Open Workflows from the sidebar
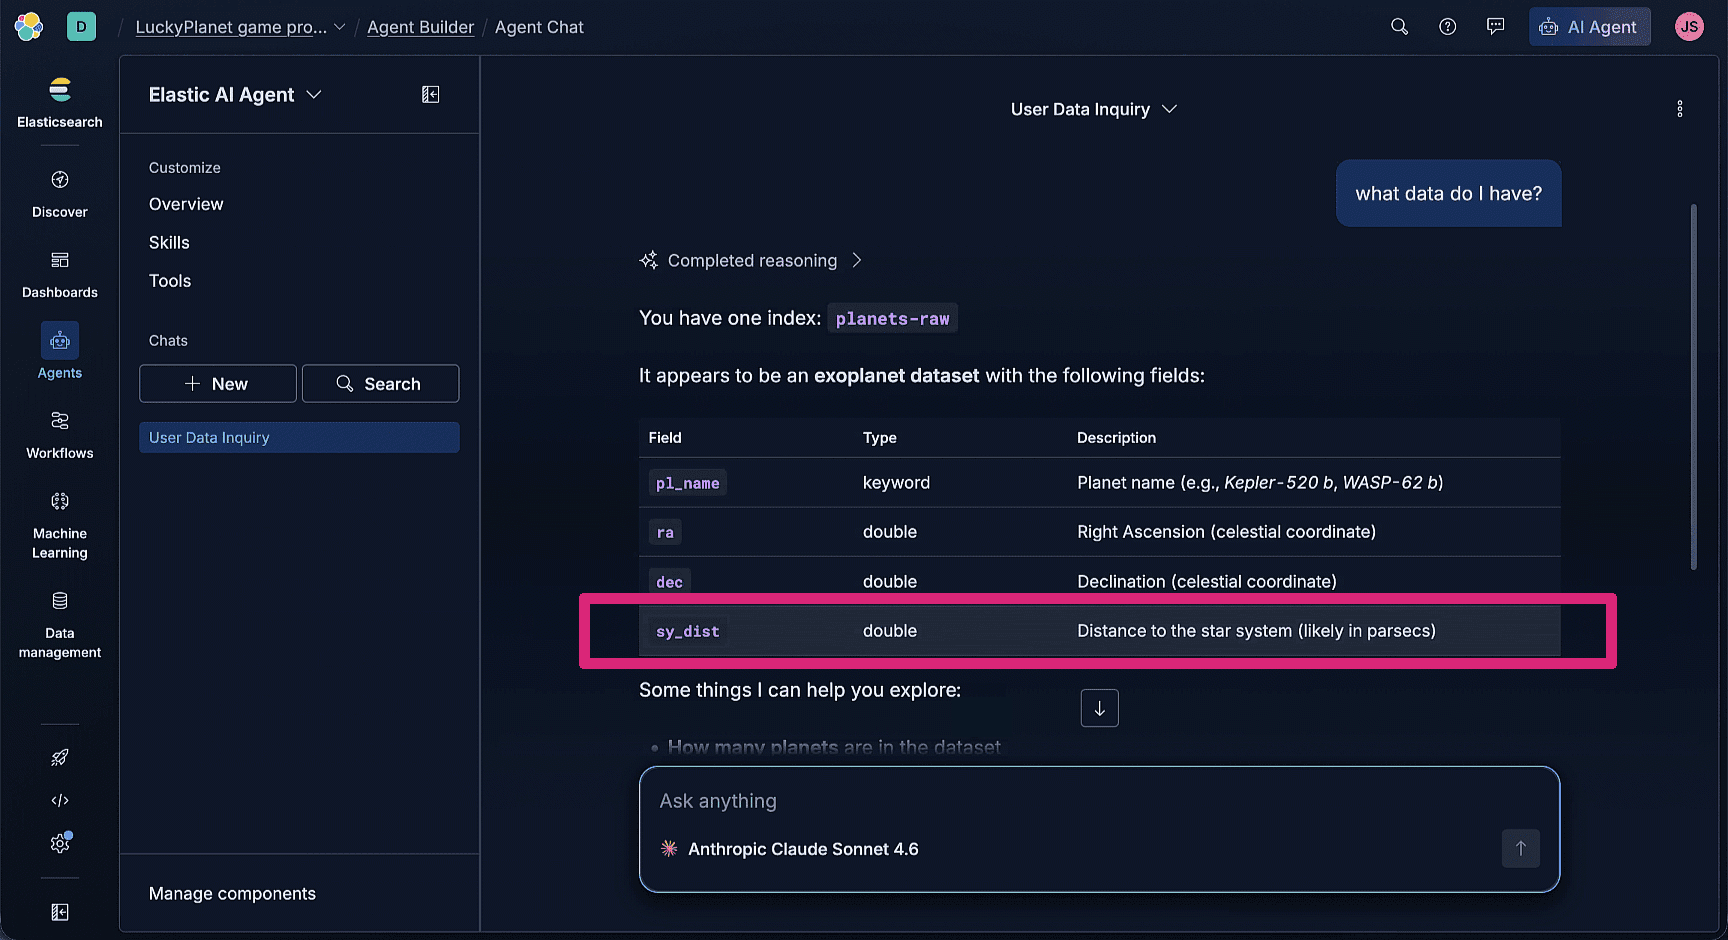 60,435
